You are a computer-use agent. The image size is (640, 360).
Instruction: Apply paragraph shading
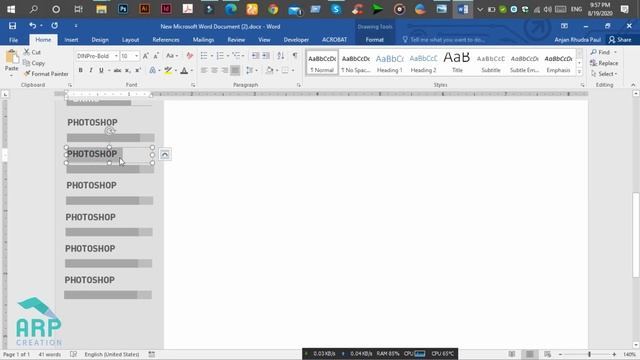coord(269,70)
